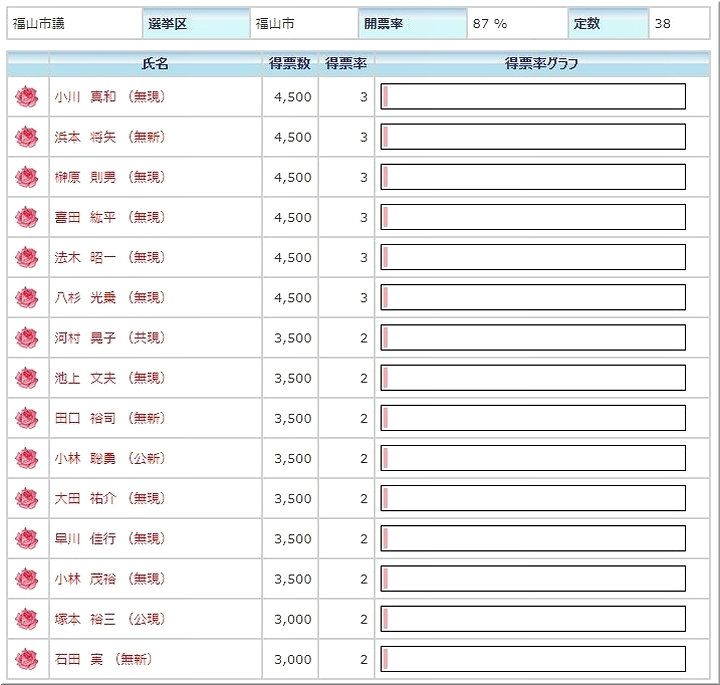This screenshot has width=720, height=685.
Task: Click the rose icon beside 法木 昭一
Action: click(x=27, y=257)
